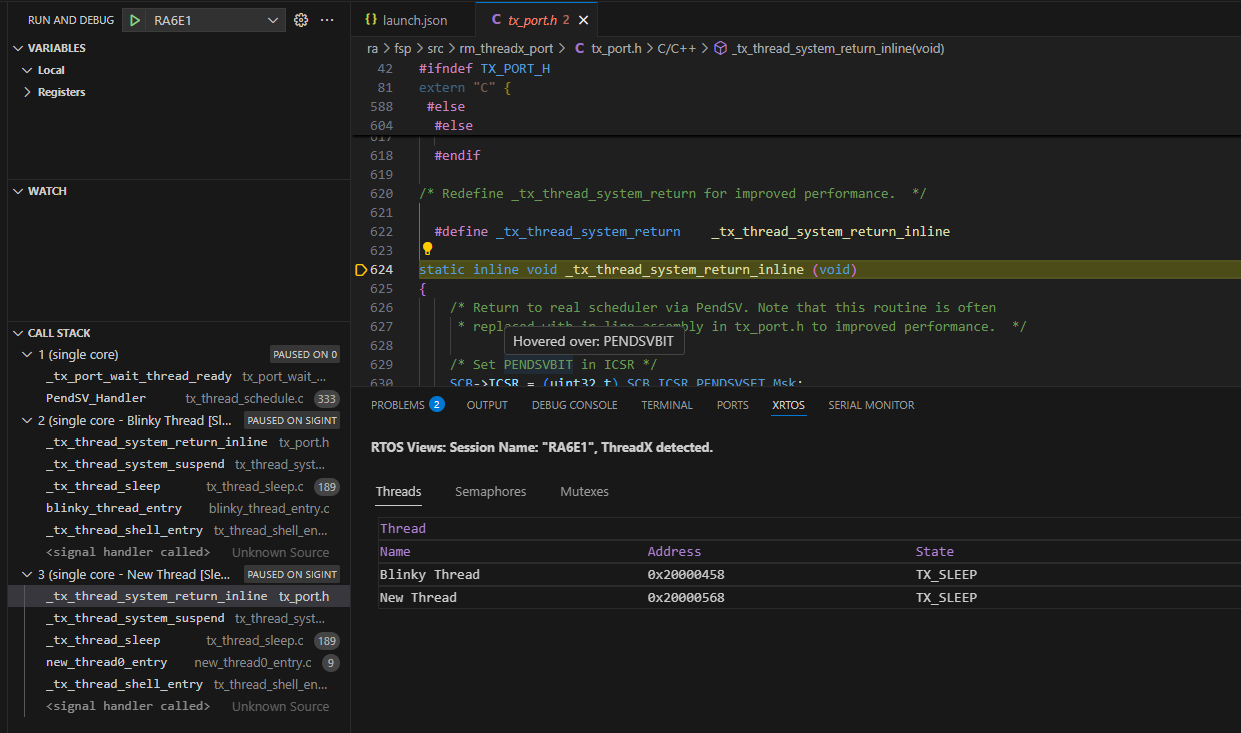Image resolution: width=1241 pixels, height=733 pixels.
Task: Start debugging with green play icon
Action: [x=135, y=20]
